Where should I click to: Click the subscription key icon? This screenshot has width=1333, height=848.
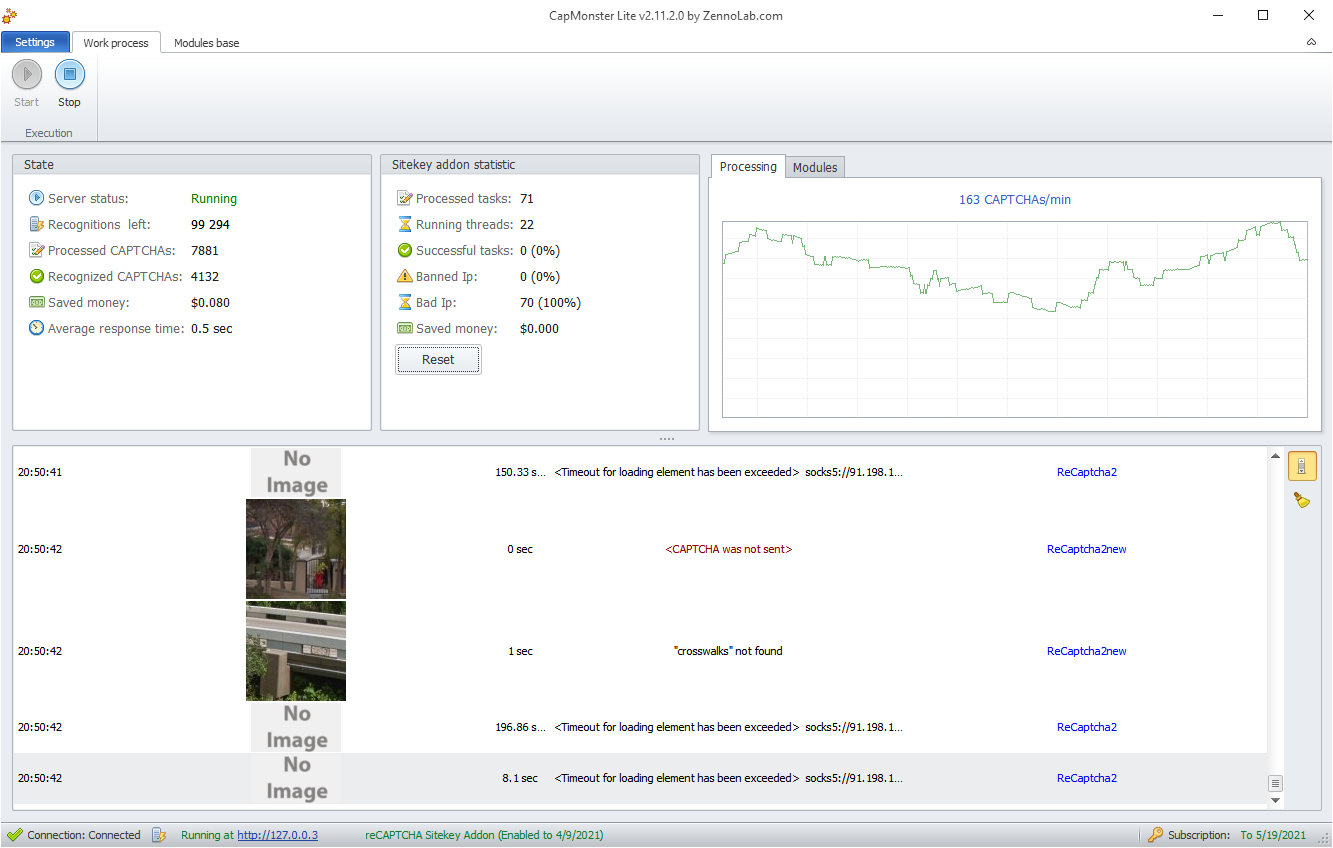1155,835
